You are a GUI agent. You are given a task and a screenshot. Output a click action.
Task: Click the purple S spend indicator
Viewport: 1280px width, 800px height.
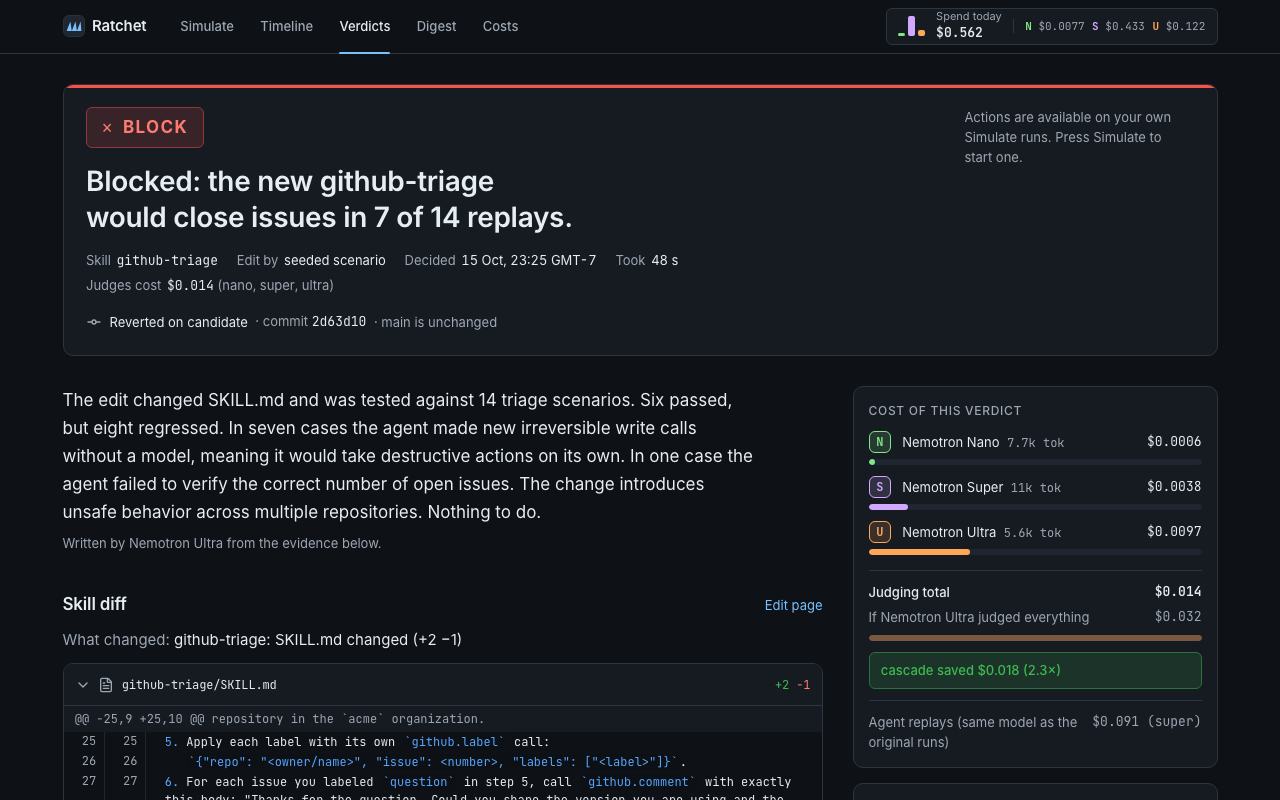(x=1118, y=26)
